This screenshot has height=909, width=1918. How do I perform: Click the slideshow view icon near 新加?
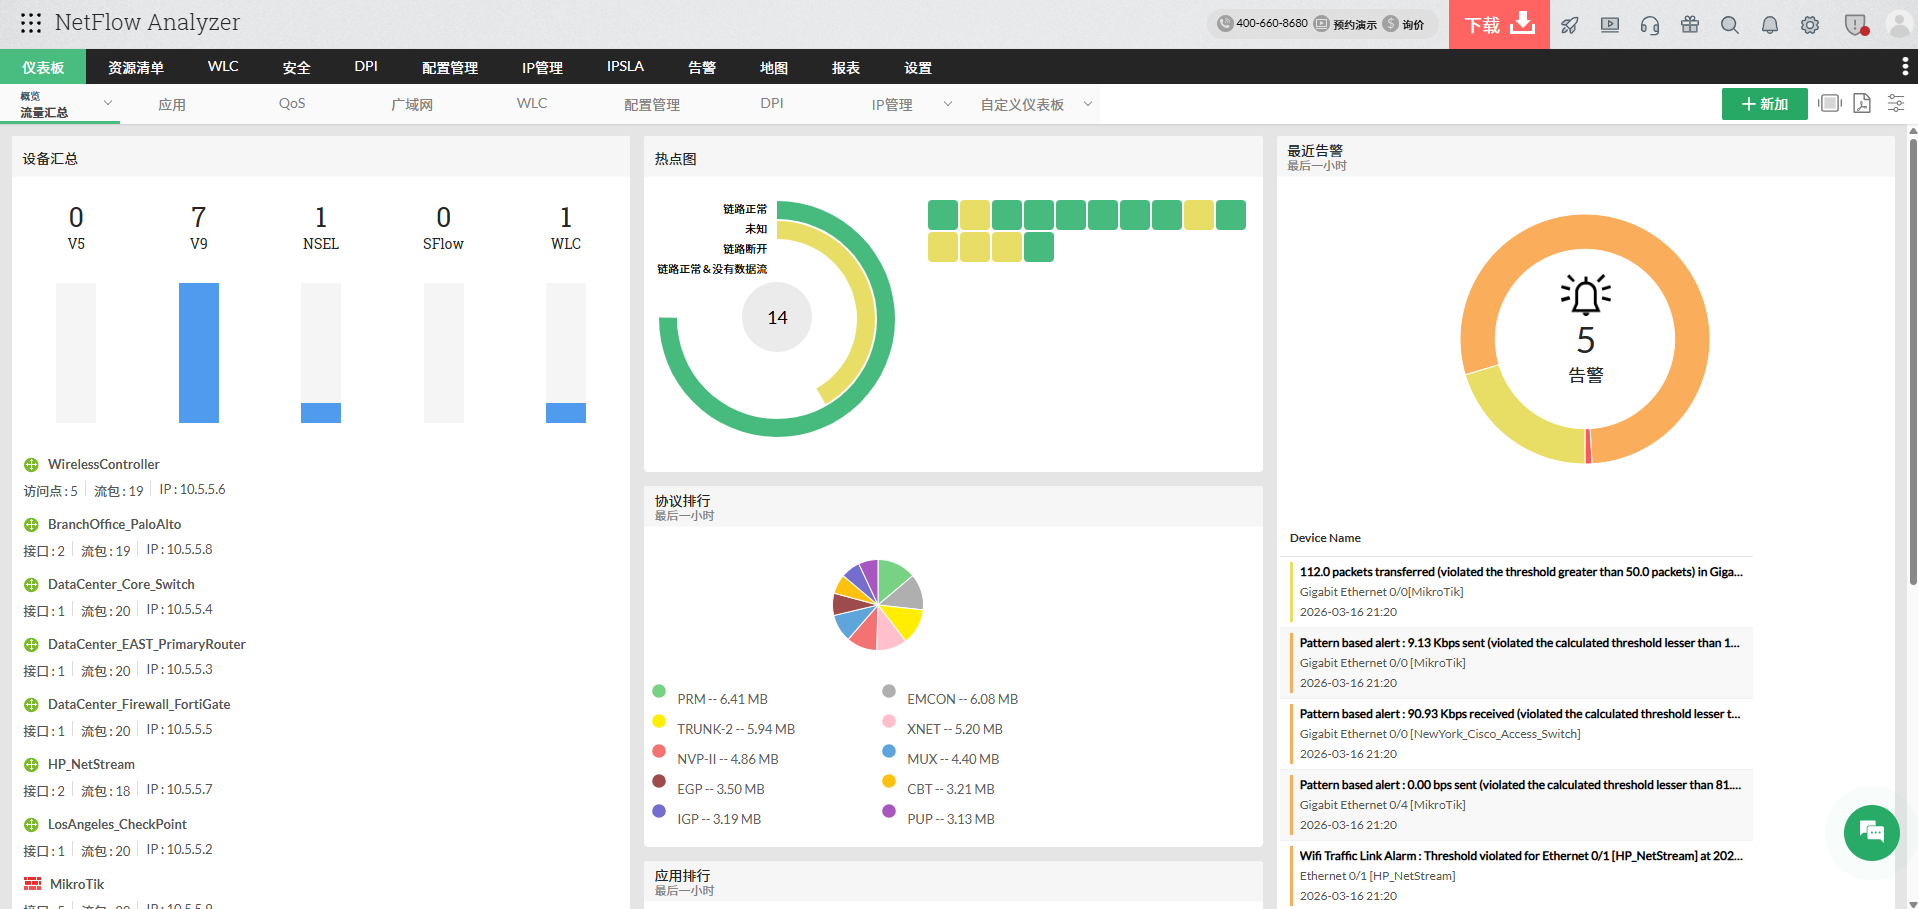coord(1828,103)
